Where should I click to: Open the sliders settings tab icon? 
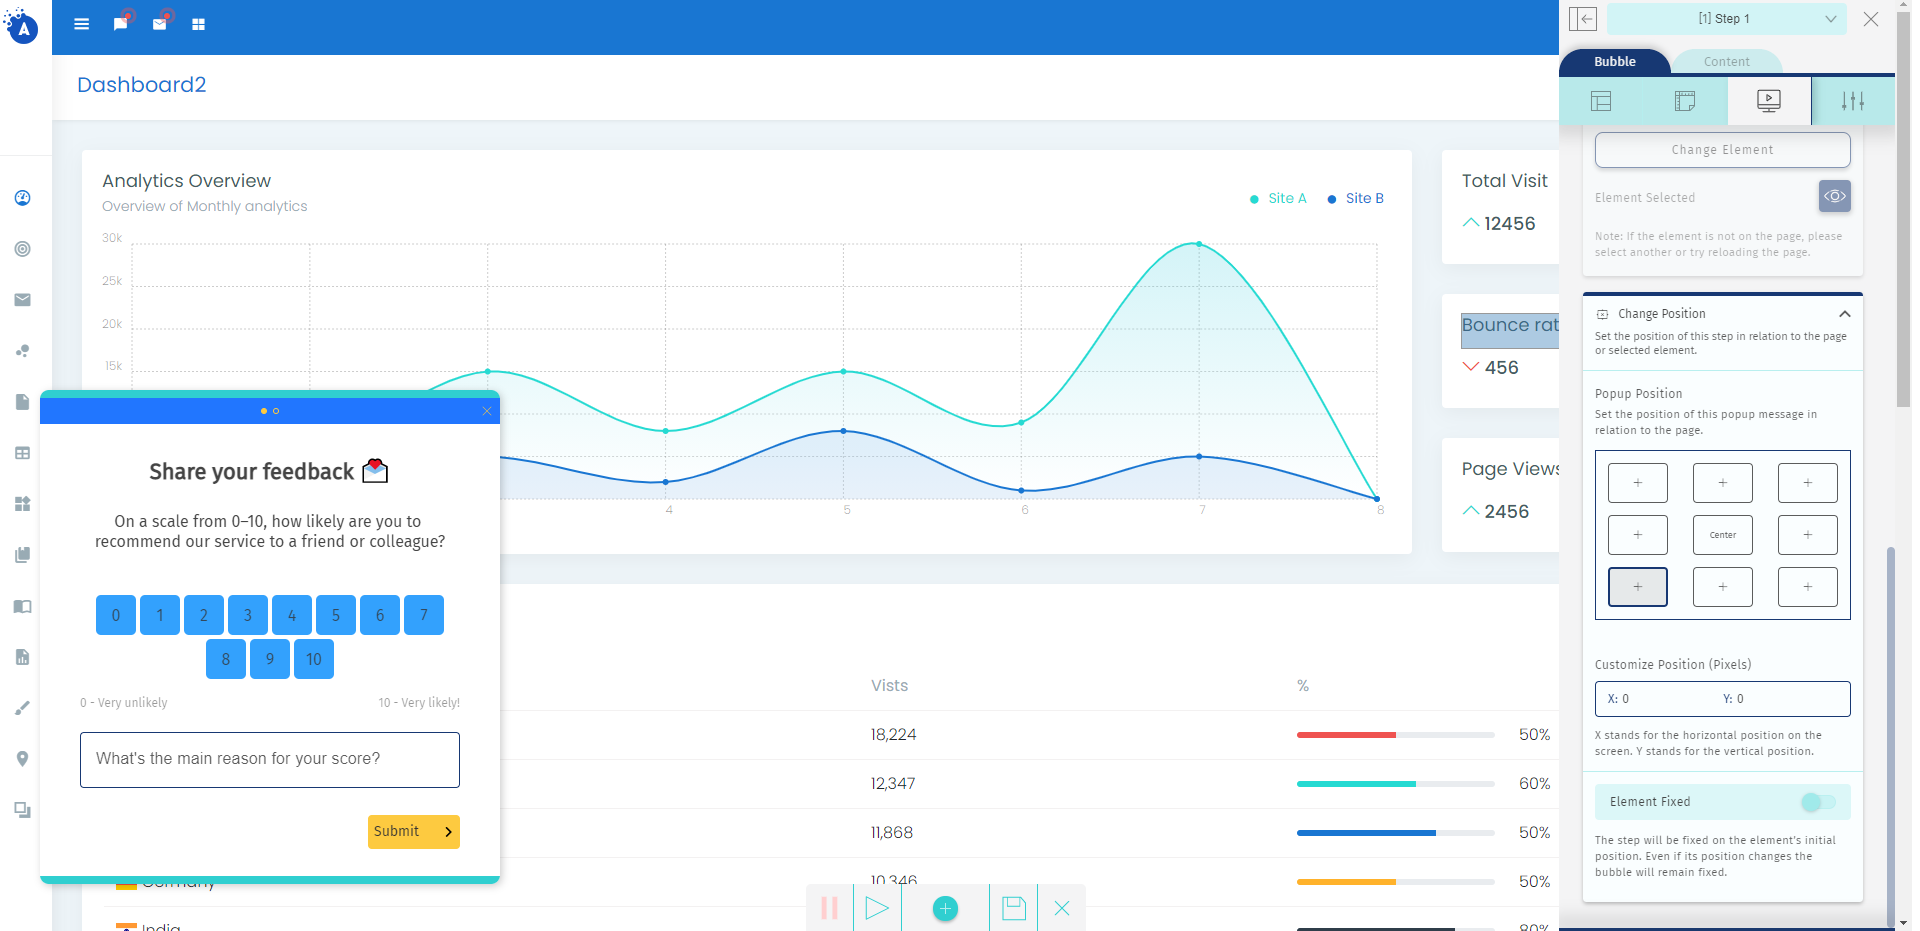[x=1852, y=101]
